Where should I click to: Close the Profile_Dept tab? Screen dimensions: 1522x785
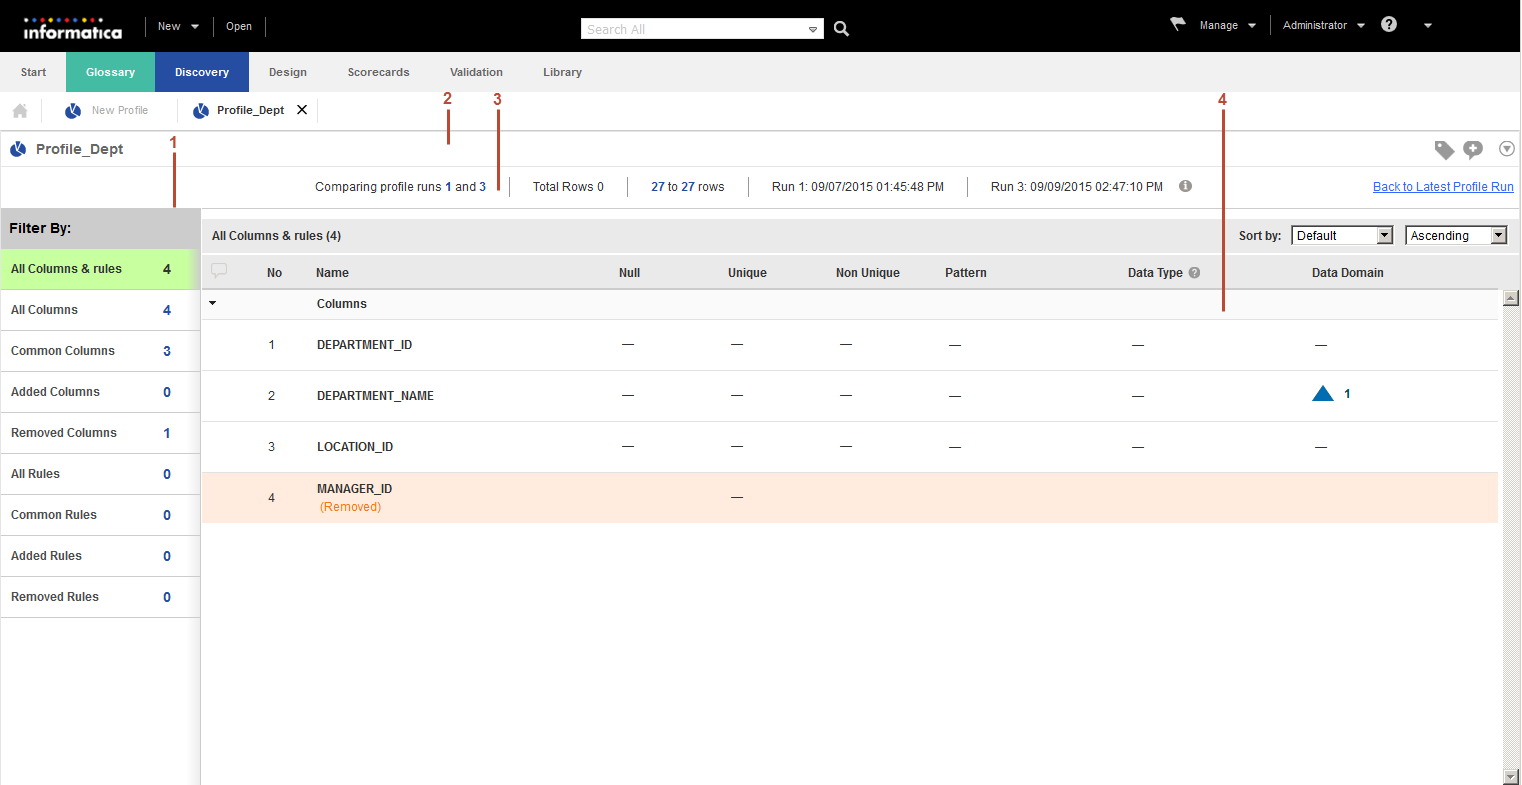click(302, 110)
